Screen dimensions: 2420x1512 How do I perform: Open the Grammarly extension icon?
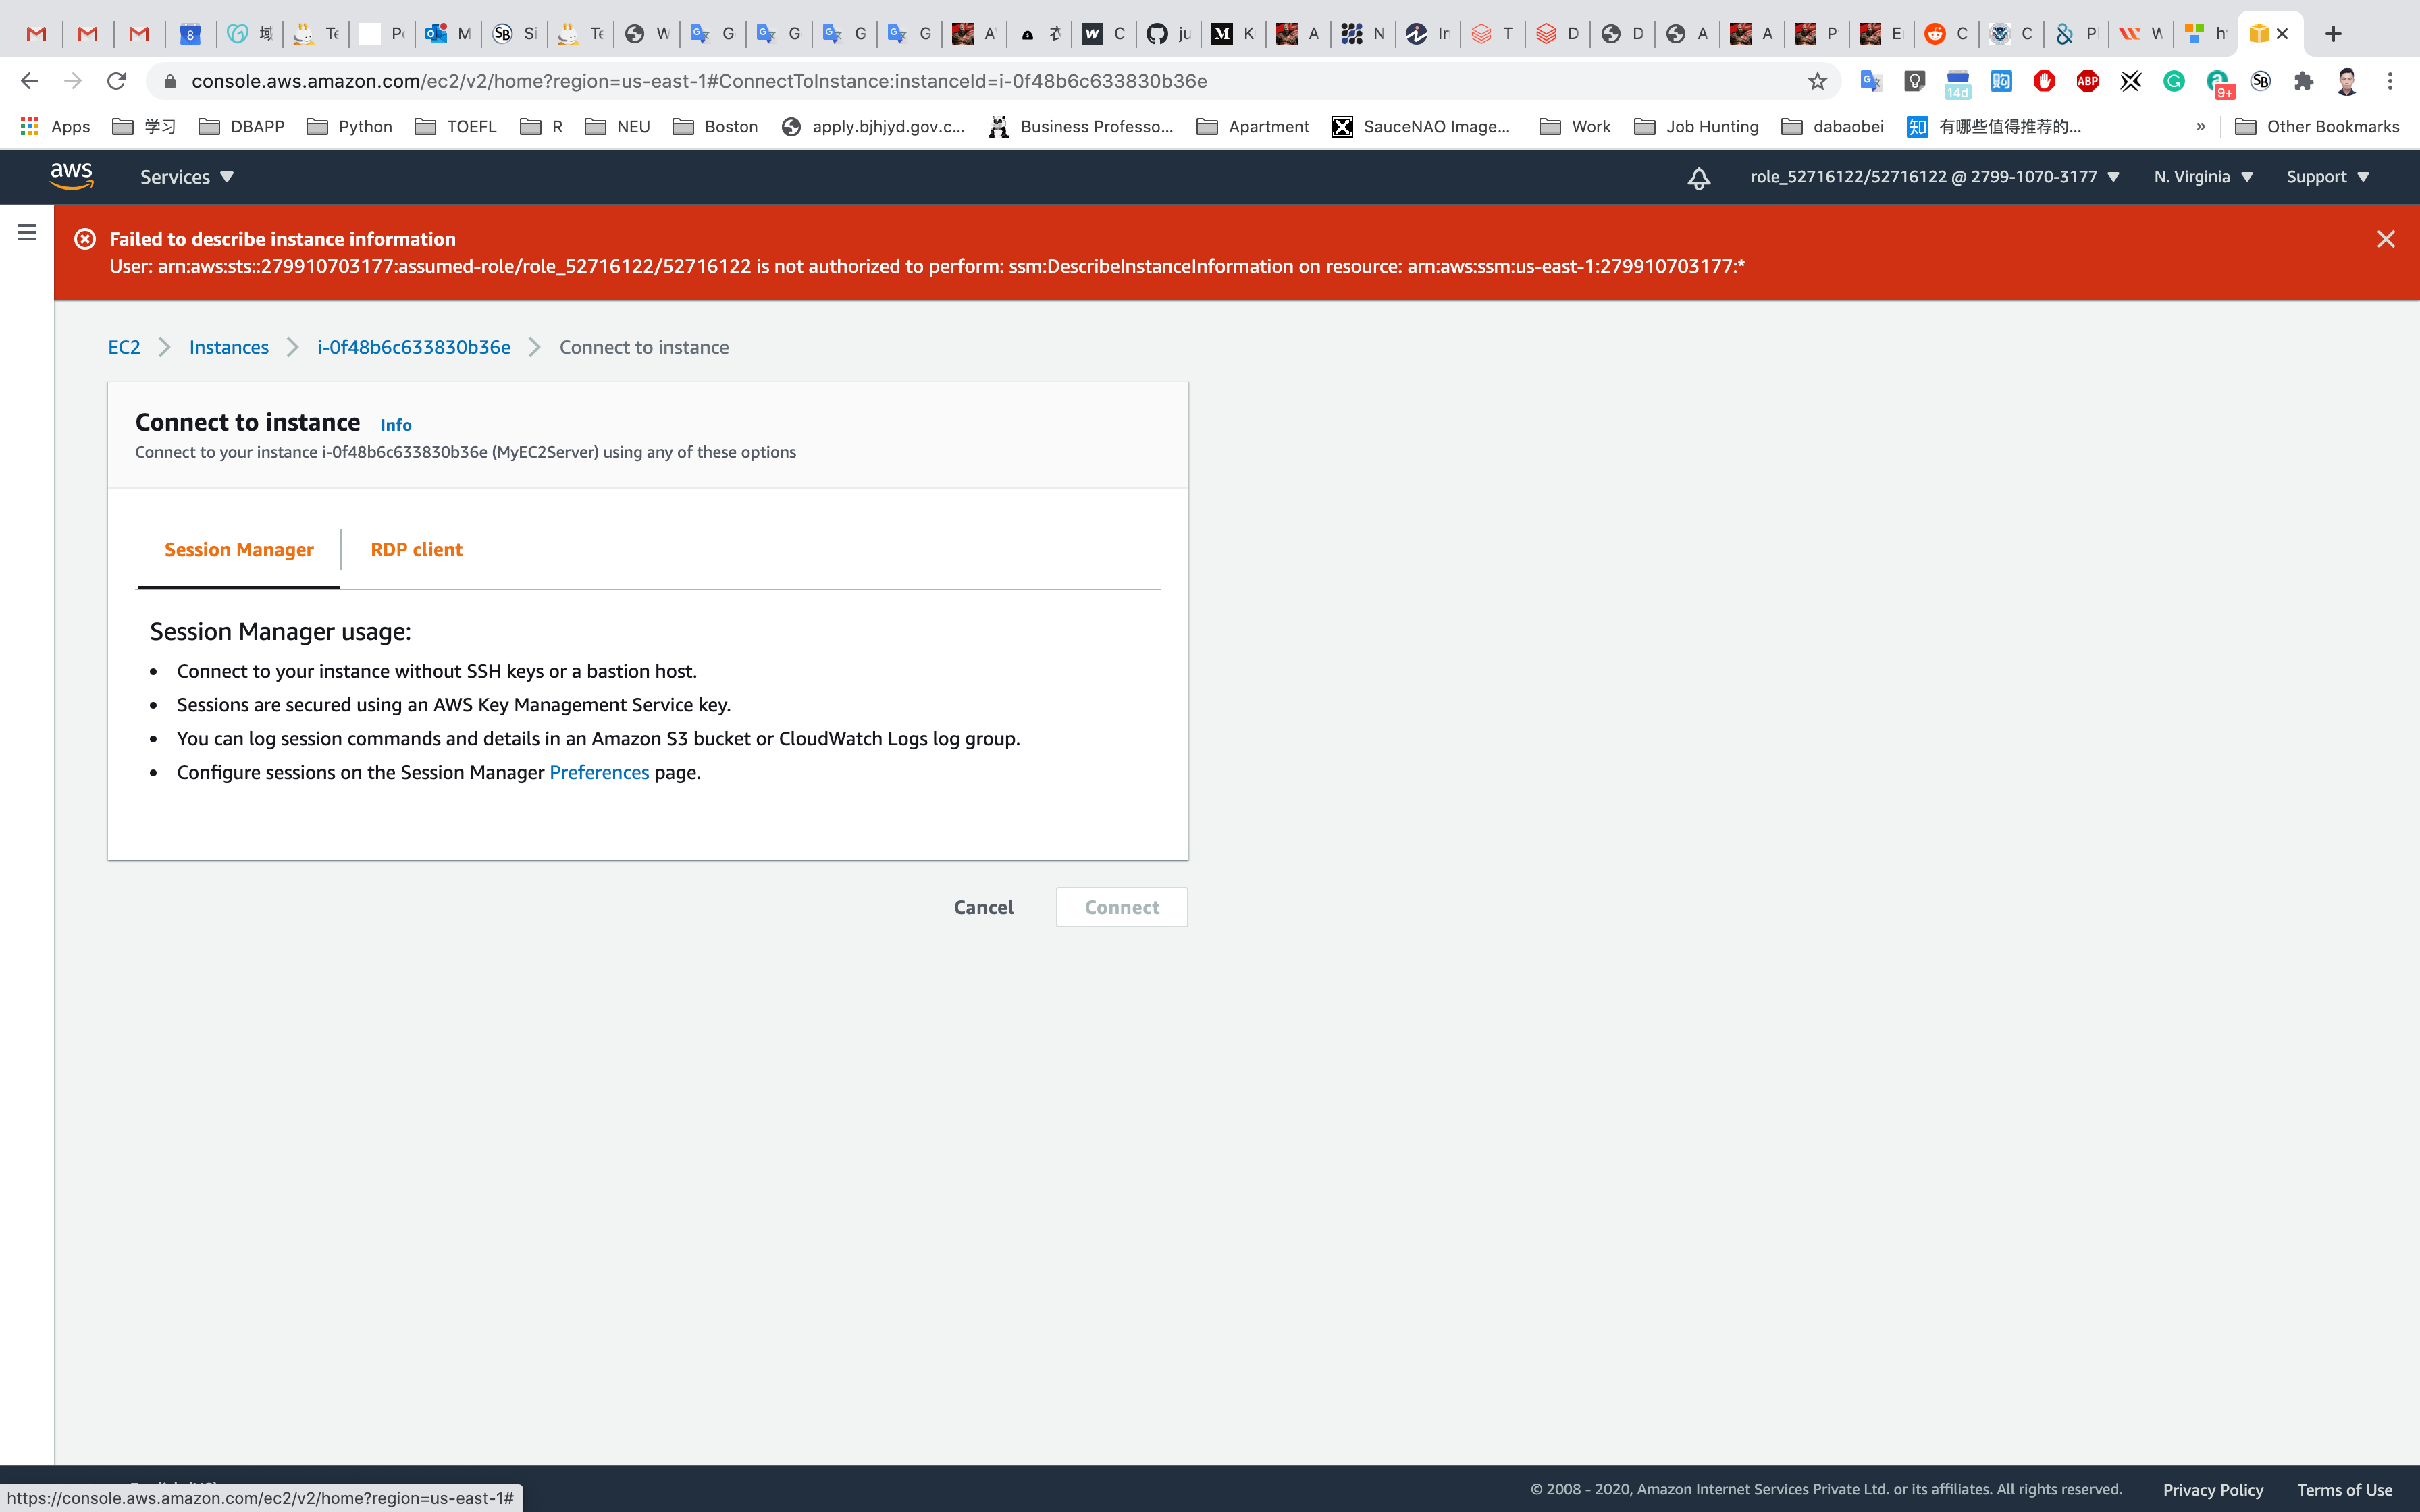point(2173,81)
